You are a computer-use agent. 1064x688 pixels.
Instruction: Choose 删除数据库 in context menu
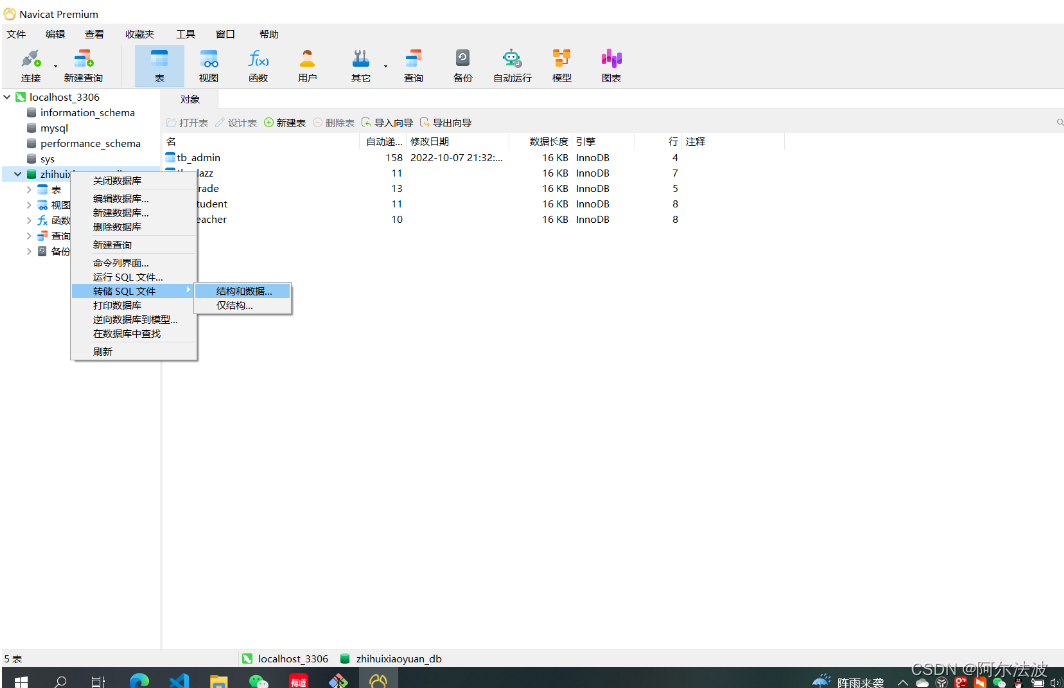(134, 227)
